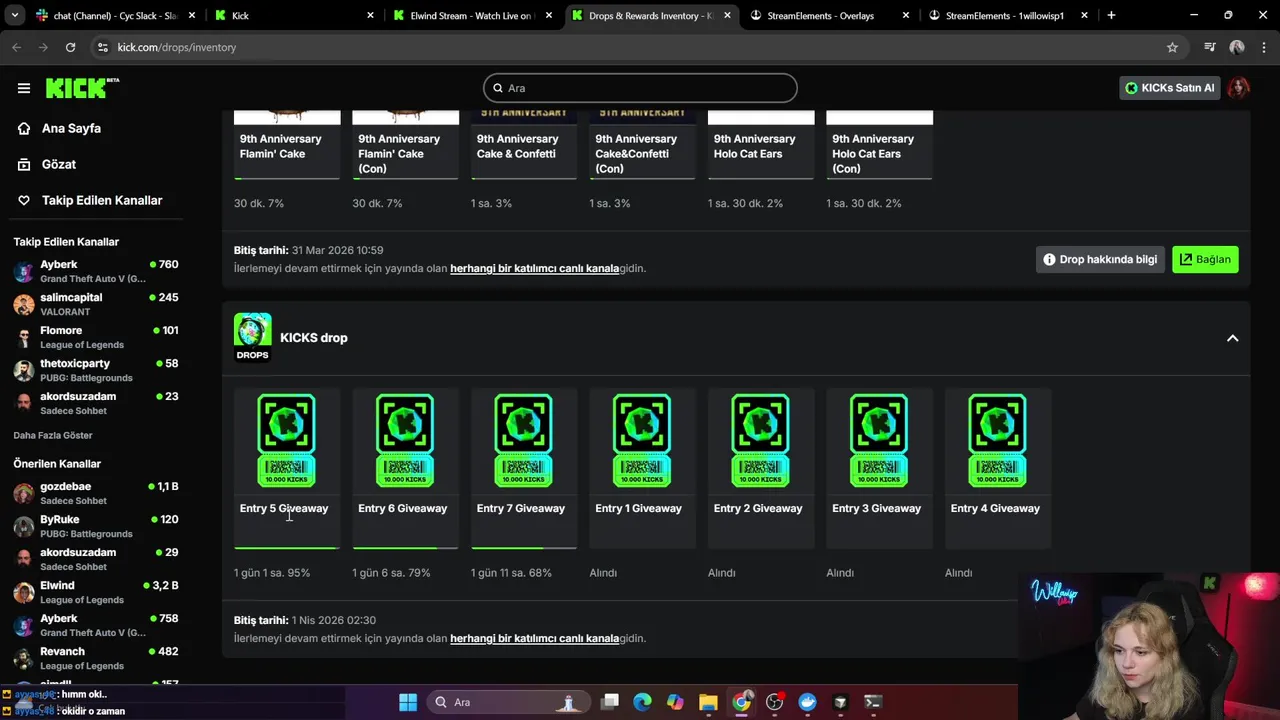Click 9th Anniversary Holo Cat Ears card
This screenshot has height=720, width=1280.
[761, 146]
